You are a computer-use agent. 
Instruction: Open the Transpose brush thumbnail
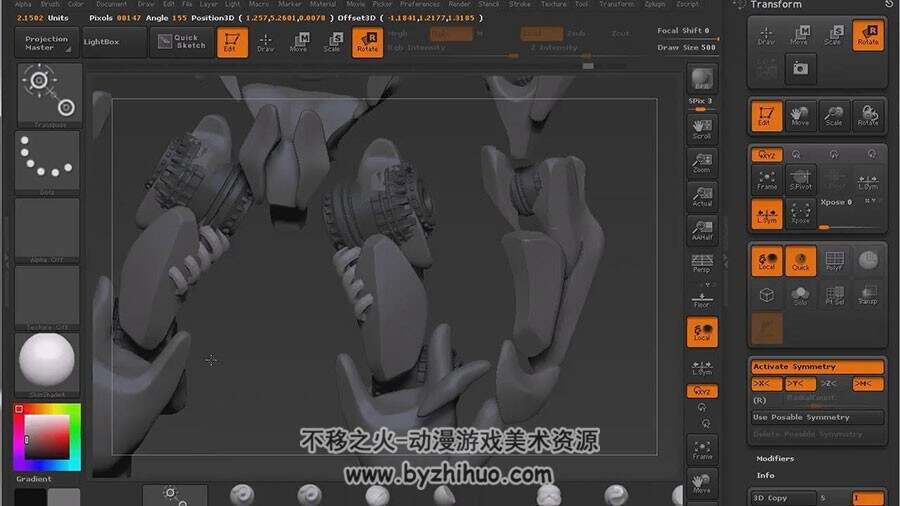click(49, 95)
